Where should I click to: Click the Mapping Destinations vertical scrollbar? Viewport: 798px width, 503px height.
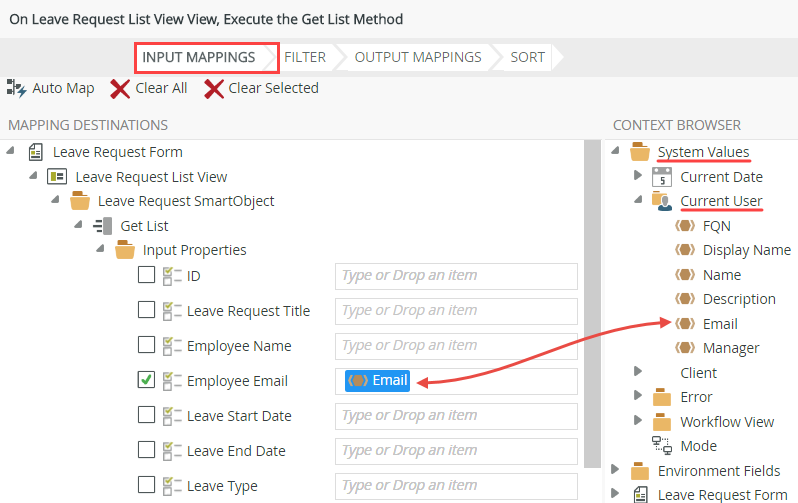click(592, 304)
